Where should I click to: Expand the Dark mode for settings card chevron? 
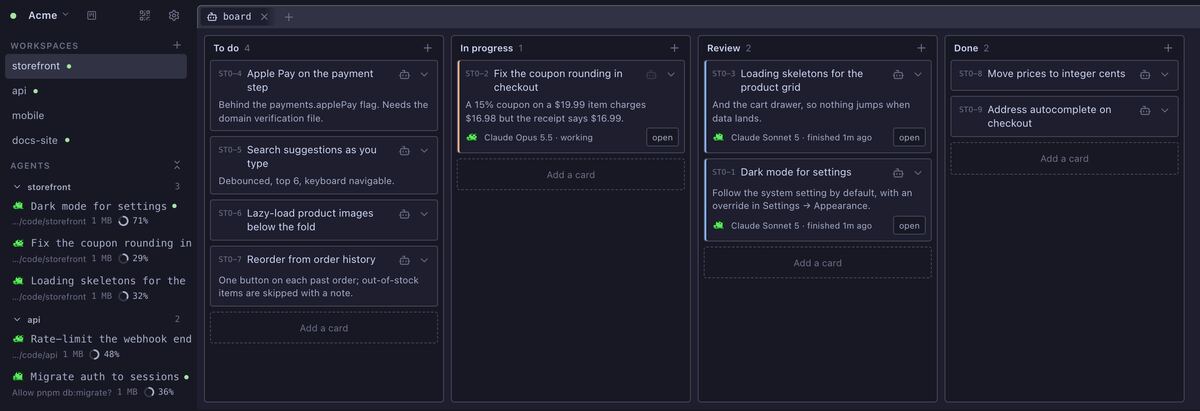click(x=918, y=172)
